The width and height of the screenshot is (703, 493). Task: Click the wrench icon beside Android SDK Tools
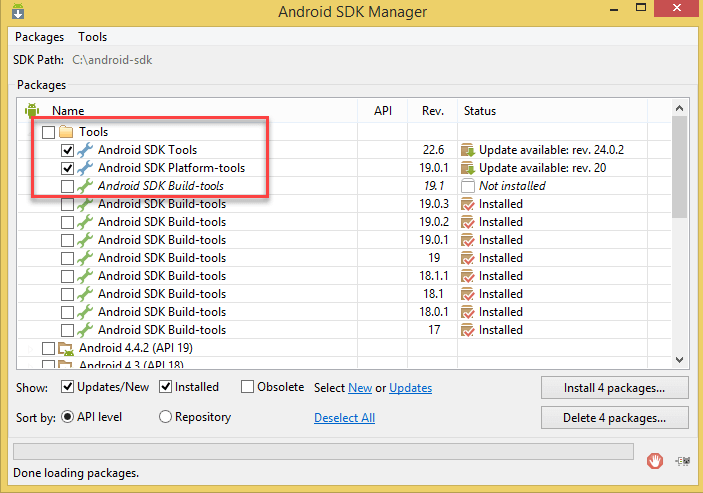click(x=86, y=150)
